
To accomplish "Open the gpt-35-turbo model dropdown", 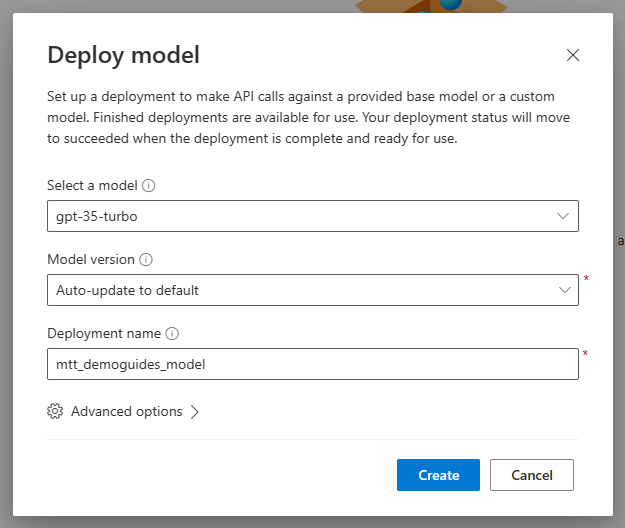I will coord(300,216).
